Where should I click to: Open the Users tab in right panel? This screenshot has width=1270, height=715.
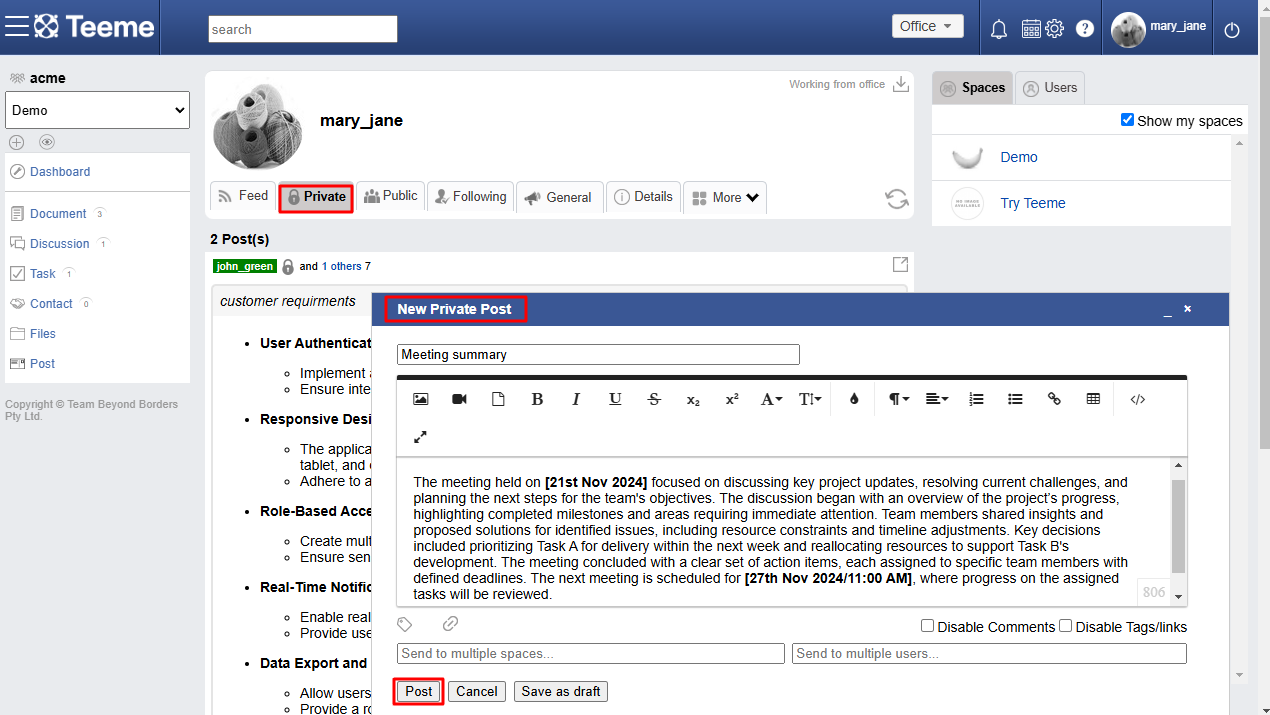(1050, 88)
